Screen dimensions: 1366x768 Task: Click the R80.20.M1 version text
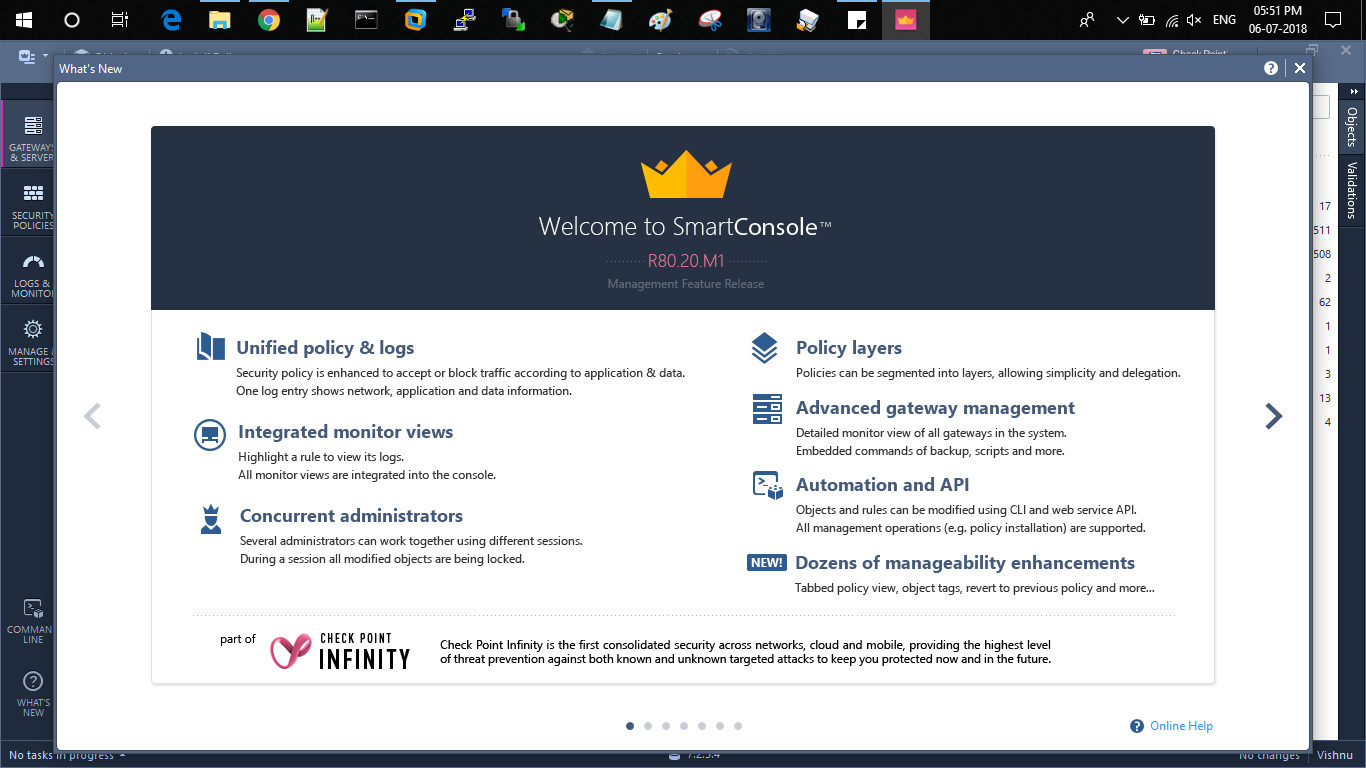pyautogui.click(x=686, y=261)
